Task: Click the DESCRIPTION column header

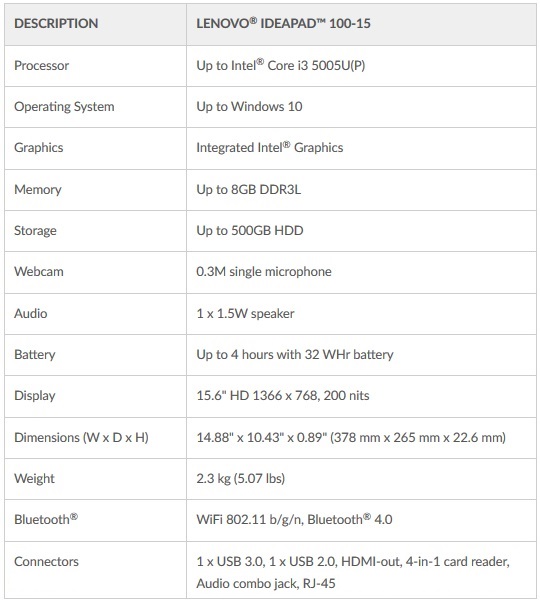Action: click(x=56, y=23)
